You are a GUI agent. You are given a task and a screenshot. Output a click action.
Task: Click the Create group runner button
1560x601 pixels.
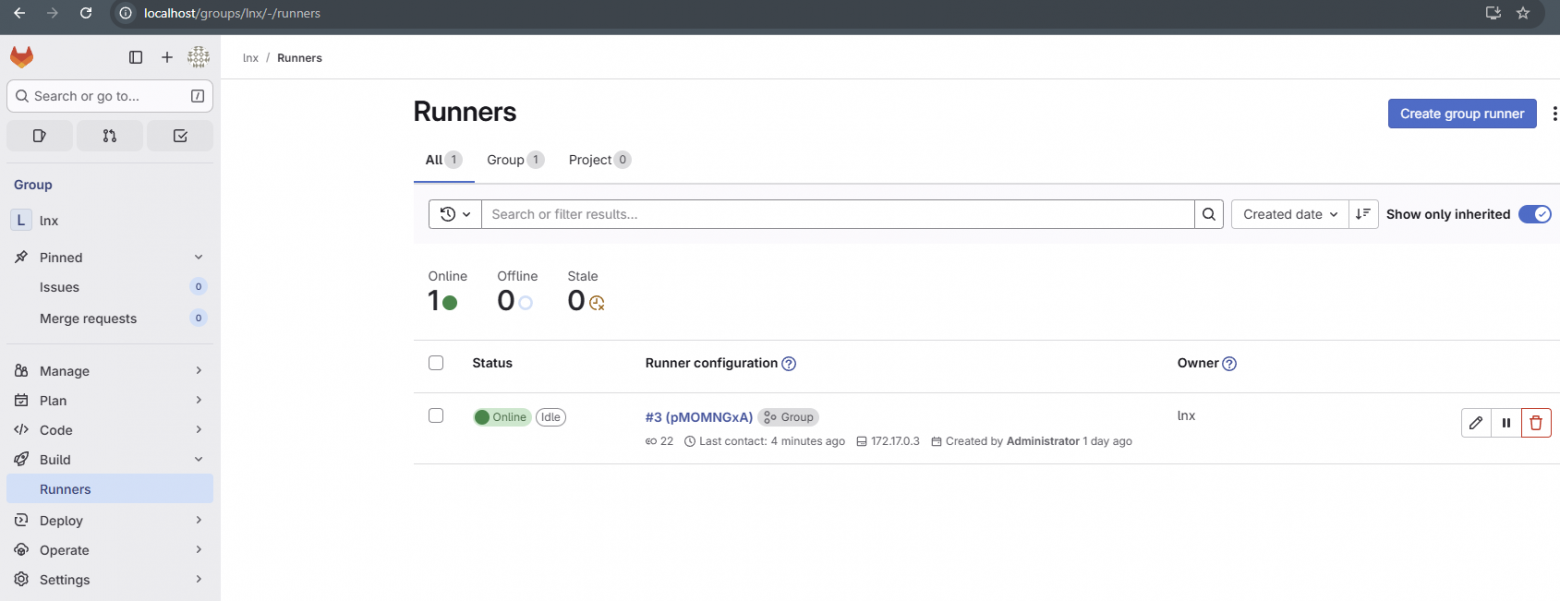(1461, 113)
